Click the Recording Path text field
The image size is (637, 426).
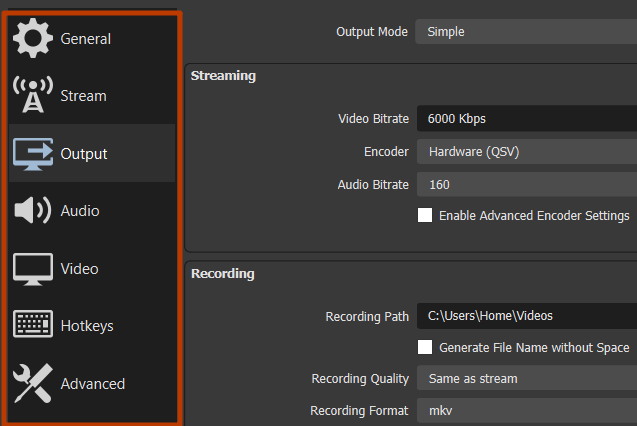(x=527, y=316)
